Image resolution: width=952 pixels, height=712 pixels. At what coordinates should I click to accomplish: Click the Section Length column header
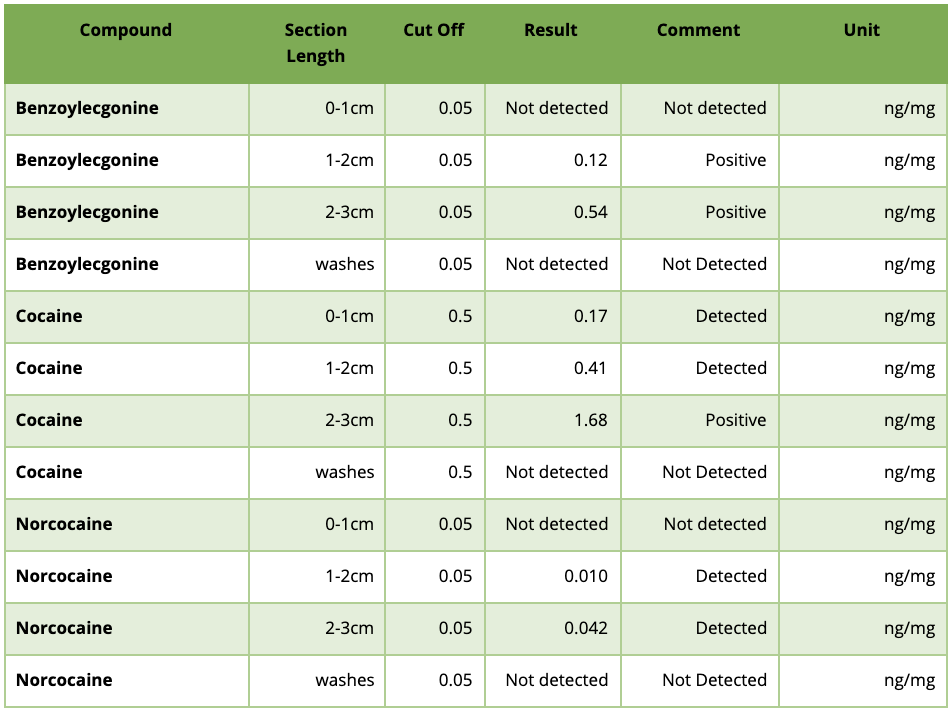[x=316, y=43]
